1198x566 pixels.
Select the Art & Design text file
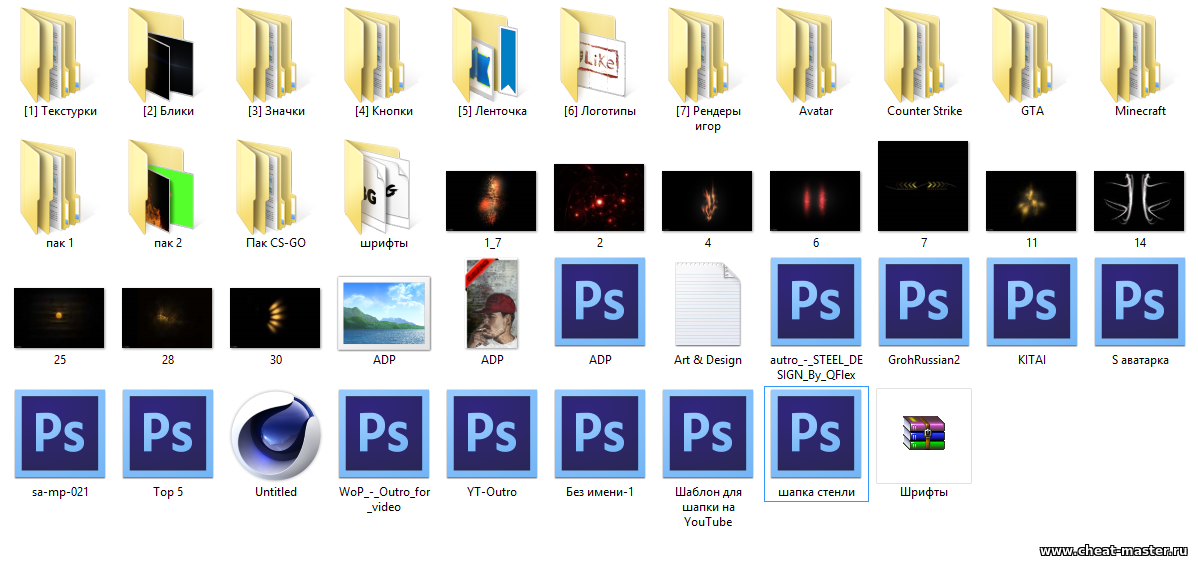[x=708, y=303]
